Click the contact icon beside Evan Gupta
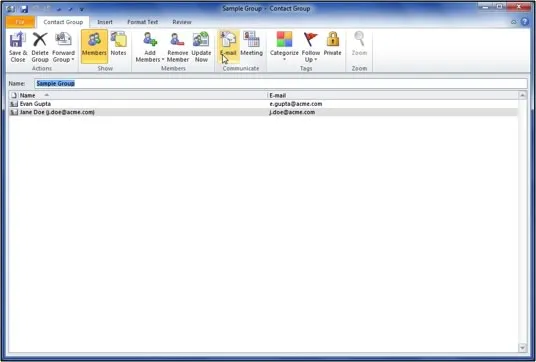The image size is (536, 362). coord(14,104)
